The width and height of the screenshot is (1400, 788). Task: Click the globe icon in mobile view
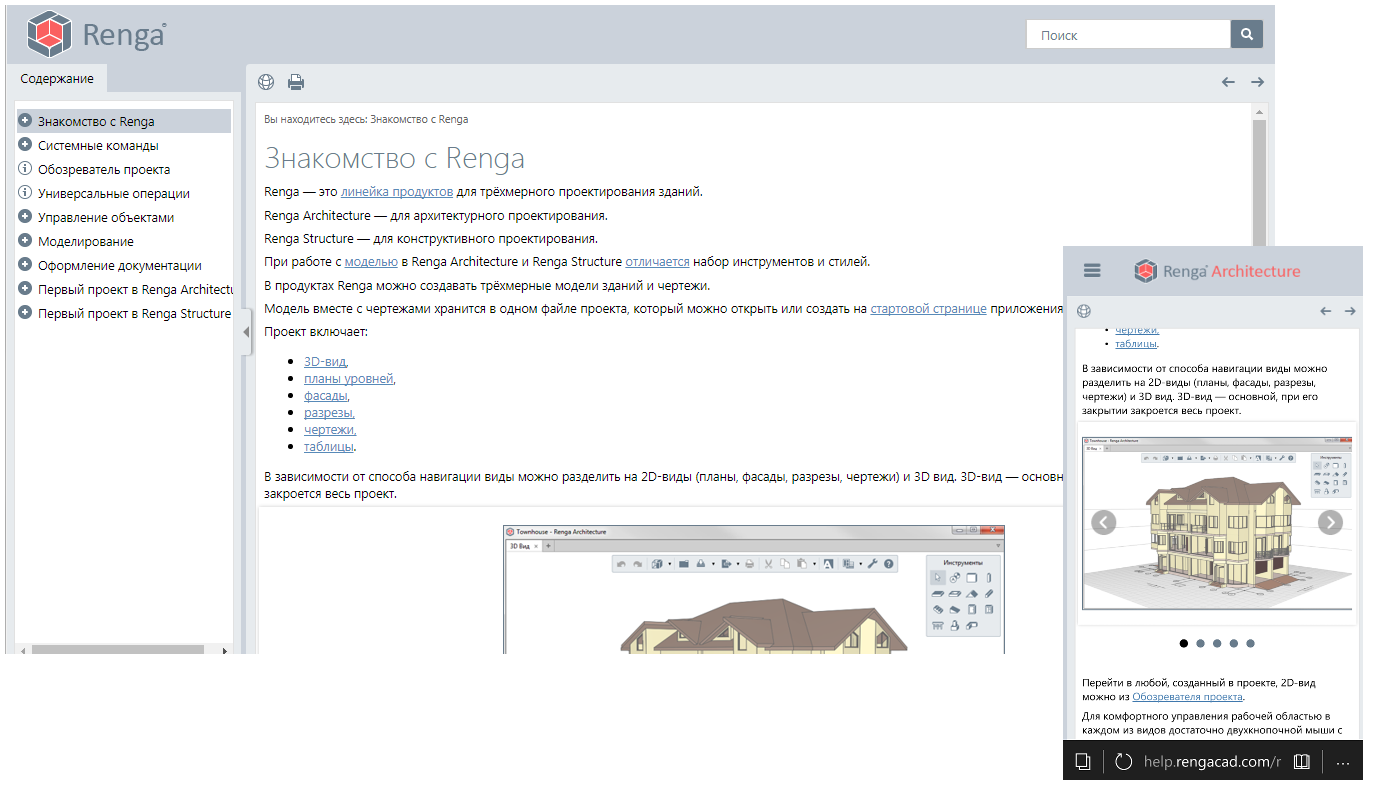coord(1084,311)
